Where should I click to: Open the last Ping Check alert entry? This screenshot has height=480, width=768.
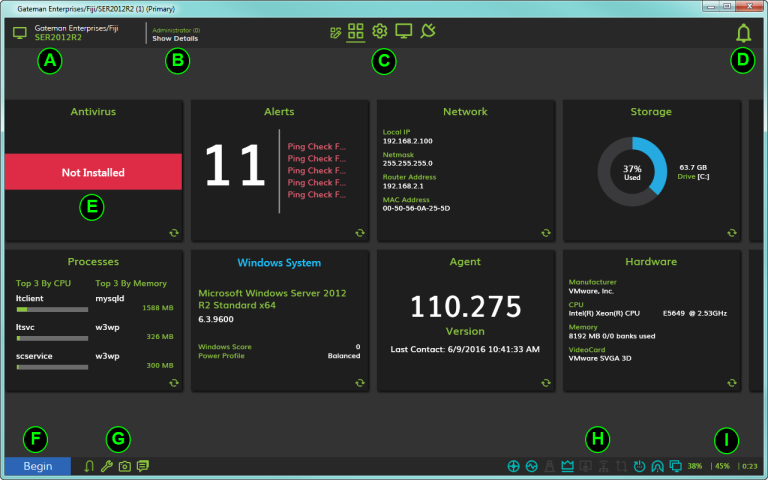(x=316, y=194)
